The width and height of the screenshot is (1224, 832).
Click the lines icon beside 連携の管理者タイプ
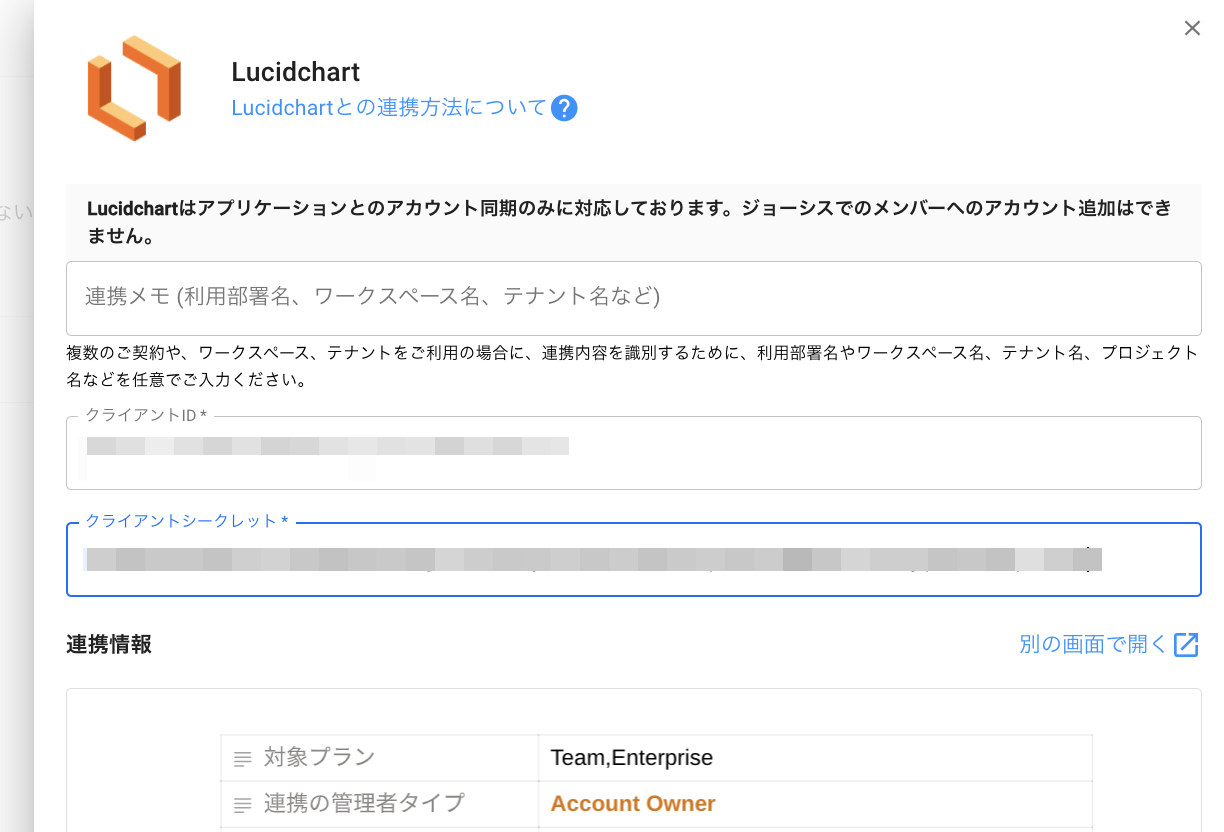pos(242,804)
